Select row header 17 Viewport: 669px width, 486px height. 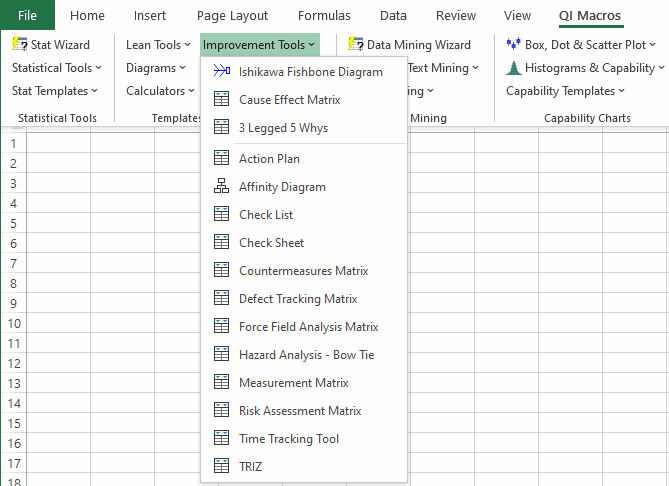tap(14, 463)
